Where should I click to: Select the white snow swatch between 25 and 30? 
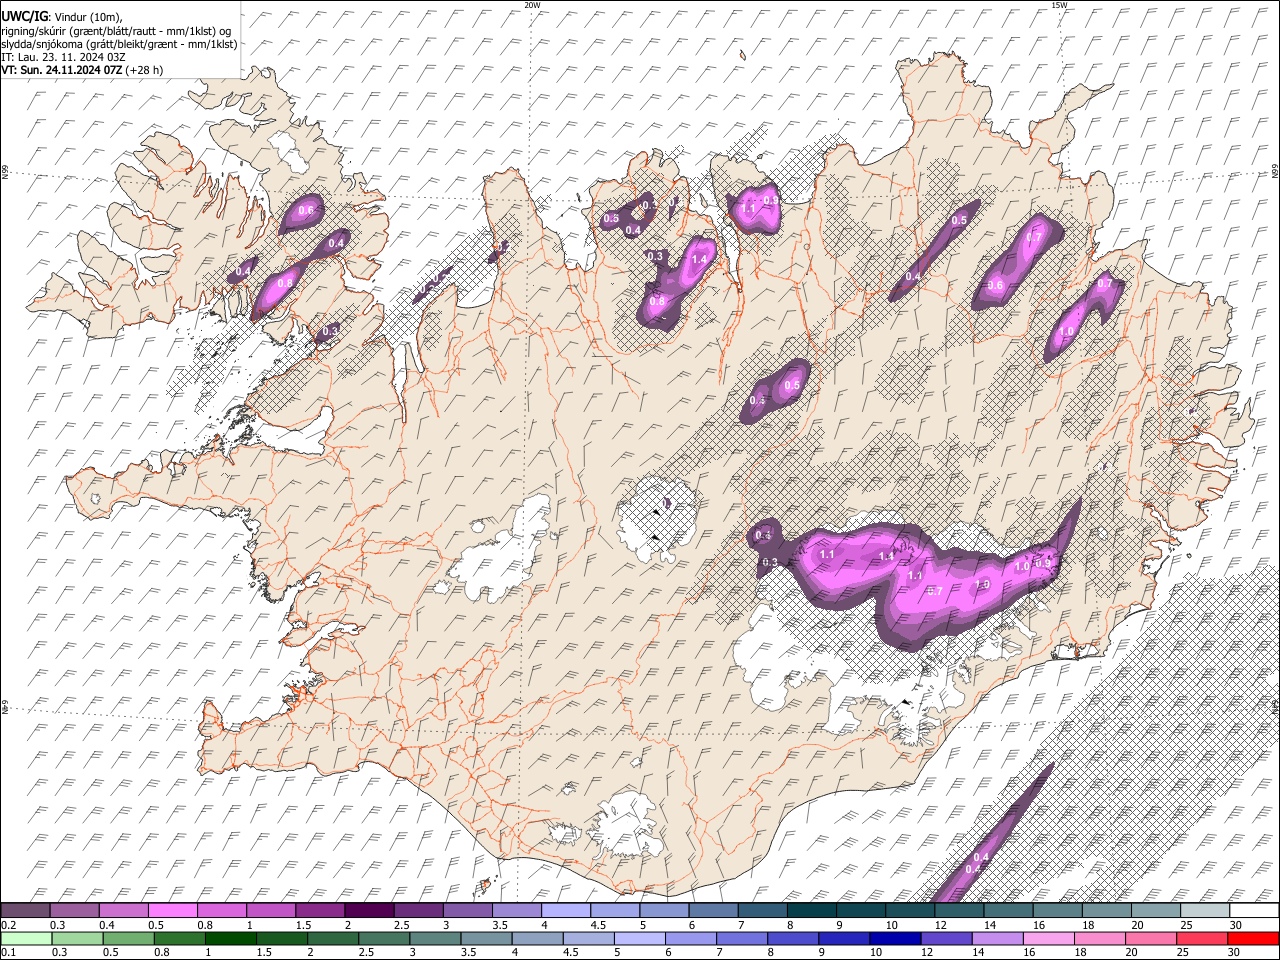click(x=1204, y=910)
